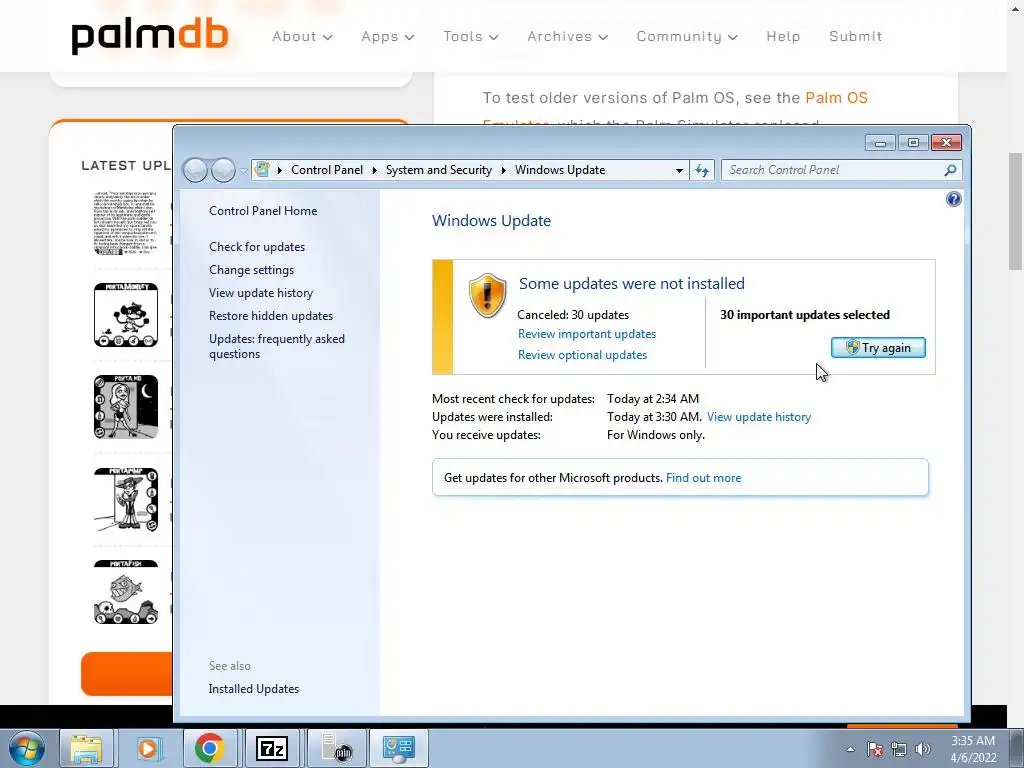Click Restore hidden updates
Screen dimensions: 1024x768
[x=271, y=315]
